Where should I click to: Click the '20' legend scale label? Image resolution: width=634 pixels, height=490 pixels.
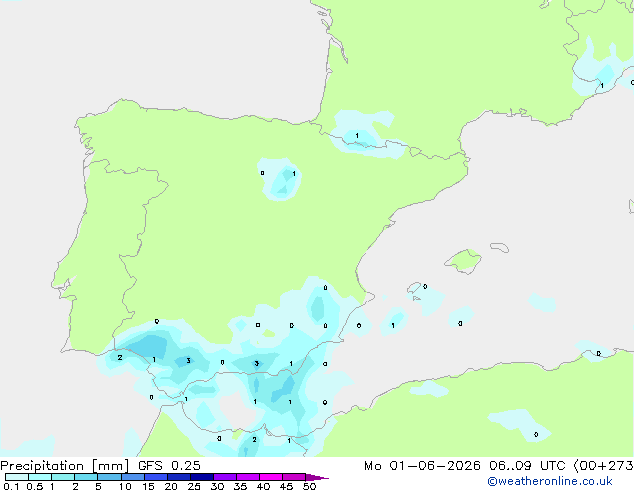[x=171, y=486]
